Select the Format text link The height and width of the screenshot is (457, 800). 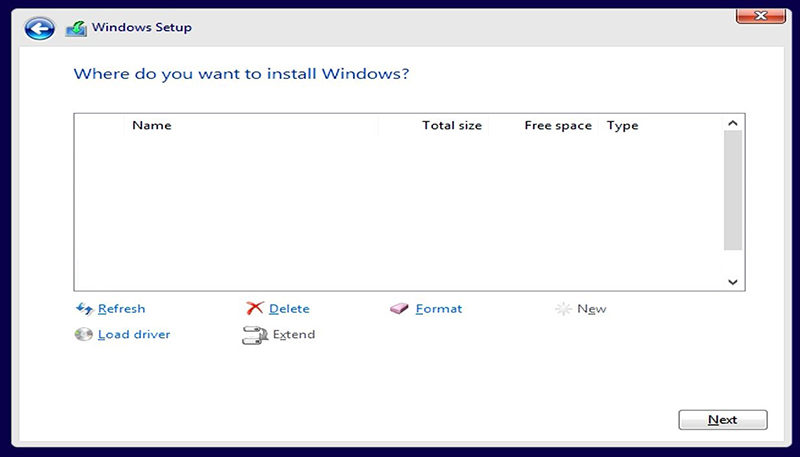click(x=439, y=309)
